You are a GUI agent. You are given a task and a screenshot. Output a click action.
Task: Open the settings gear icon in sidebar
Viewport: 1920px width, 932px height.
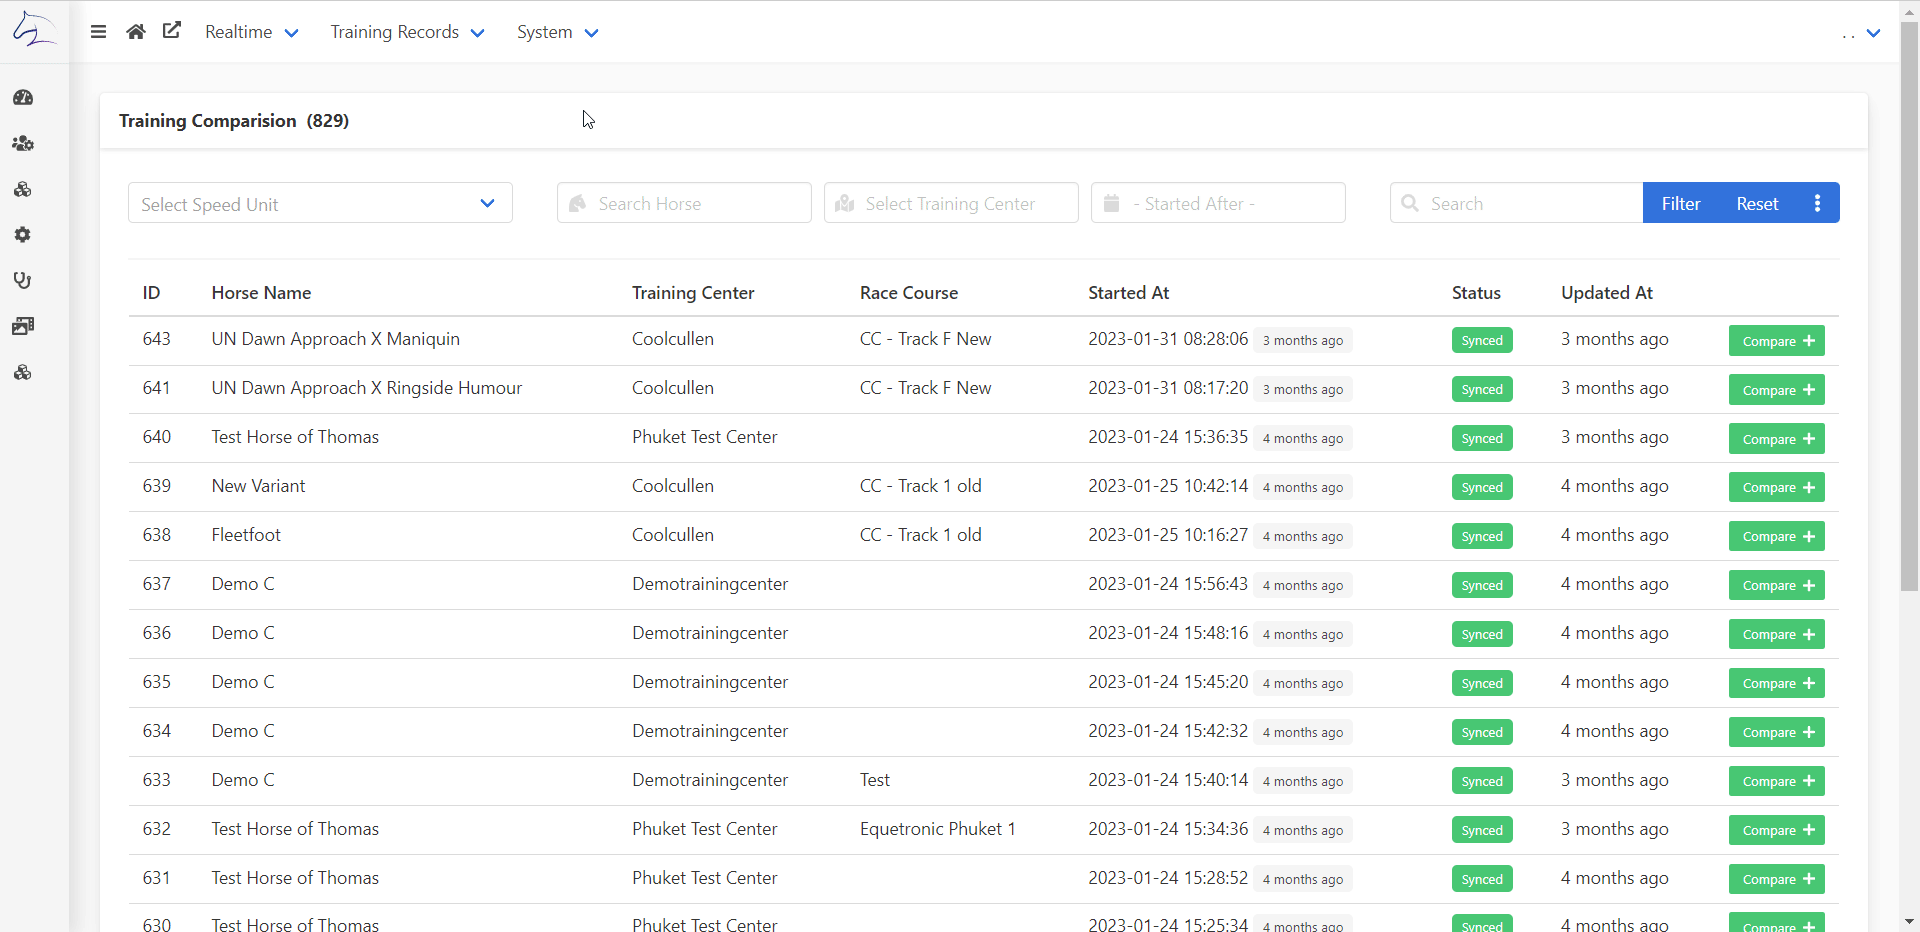23,235
